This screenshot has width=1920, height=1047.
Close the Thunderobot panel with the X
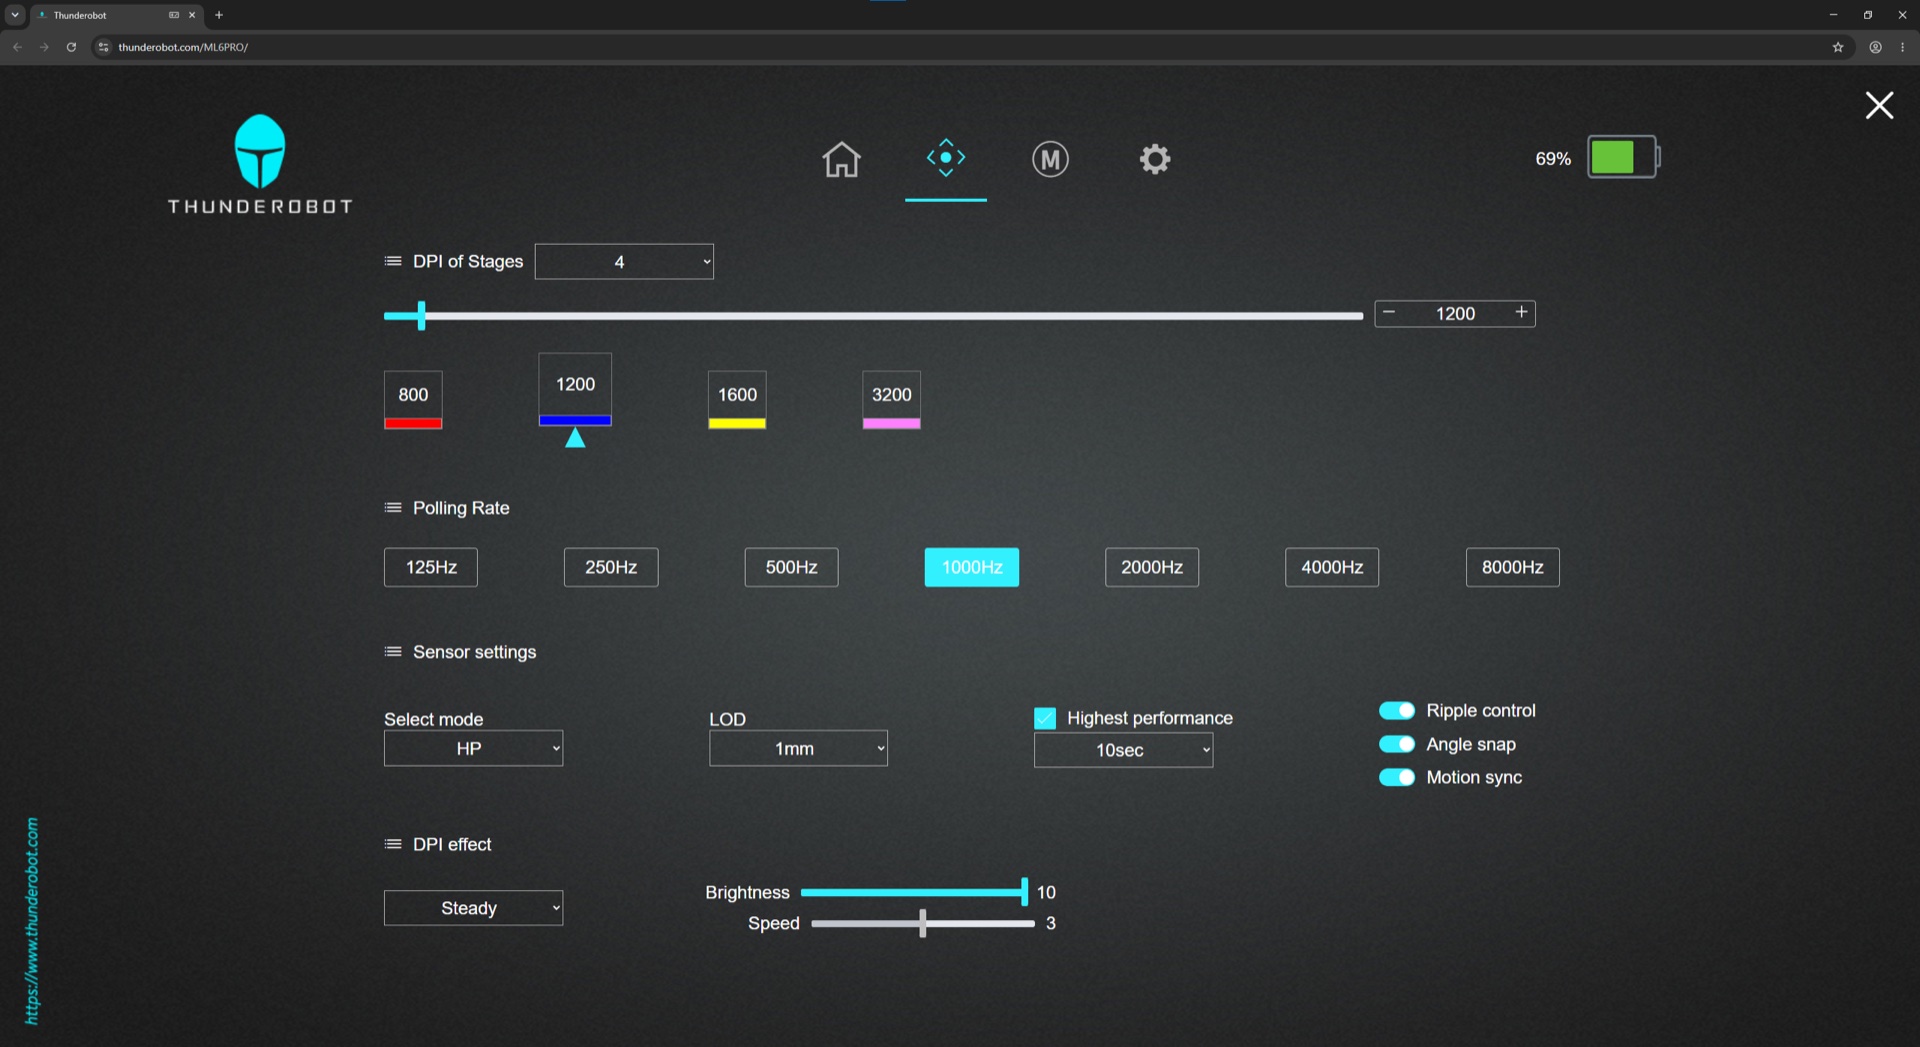coord(1879,105)
